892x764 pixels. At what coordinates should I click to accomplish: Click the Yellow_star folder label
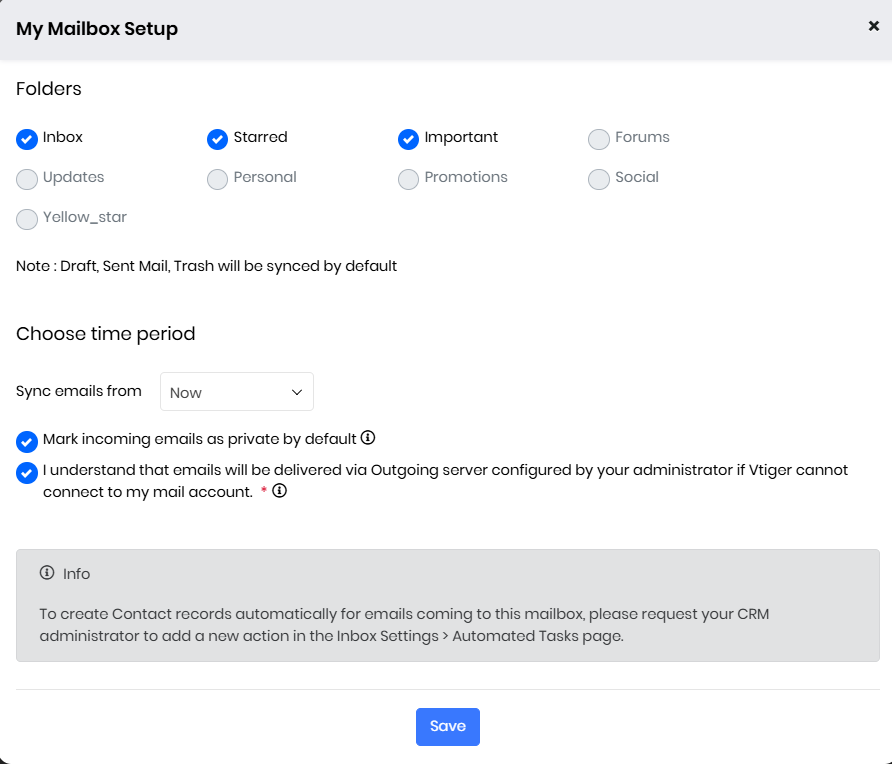click(85, 217)
